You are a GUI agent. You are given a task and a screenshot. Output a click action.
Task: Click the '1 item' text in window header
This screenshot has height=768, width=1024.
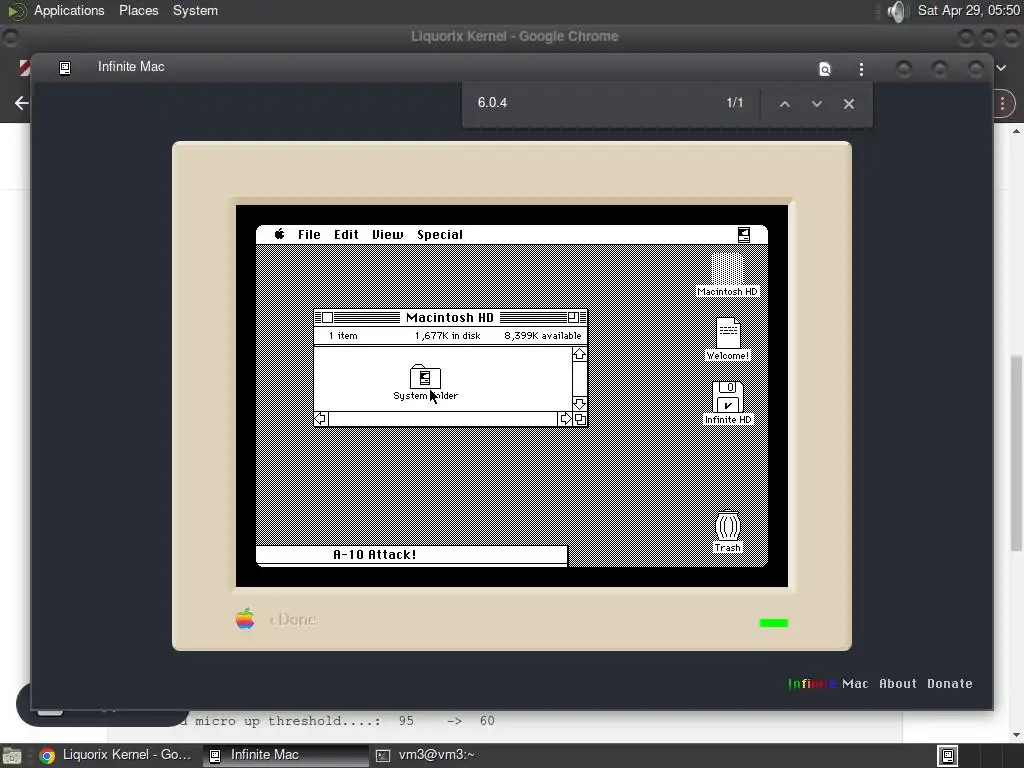pyautogui.click(x=343, y=336)
